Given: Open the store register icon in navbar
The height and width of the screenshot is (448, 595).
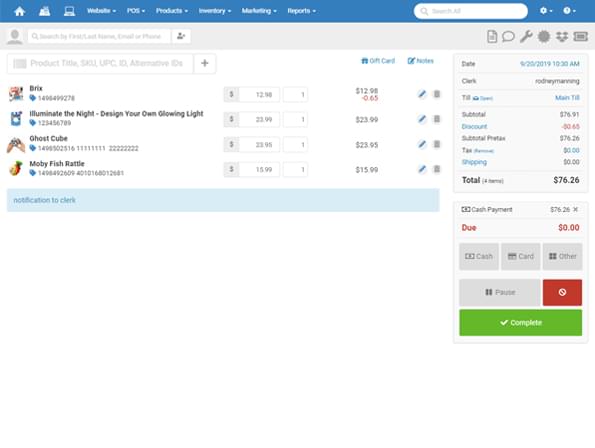Looking at the screenshot, I should [44, 11].
